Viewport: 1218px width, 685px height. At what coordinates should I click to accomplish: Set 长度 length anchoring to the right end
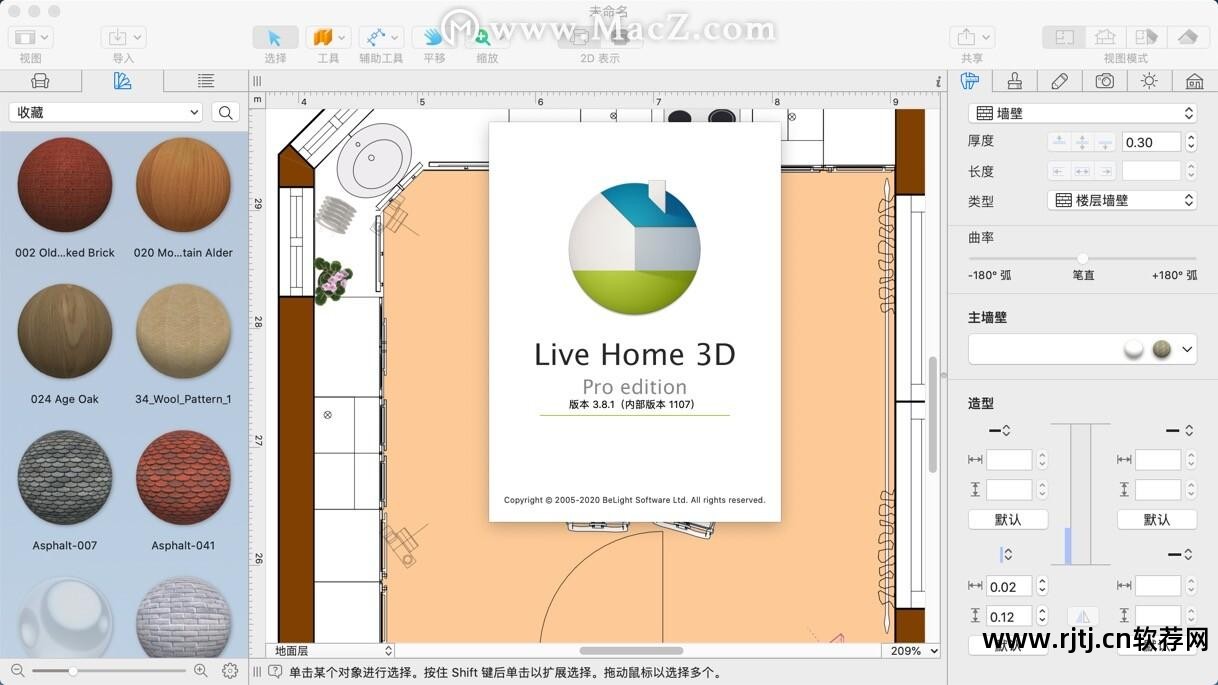[x=1104, y=171]
